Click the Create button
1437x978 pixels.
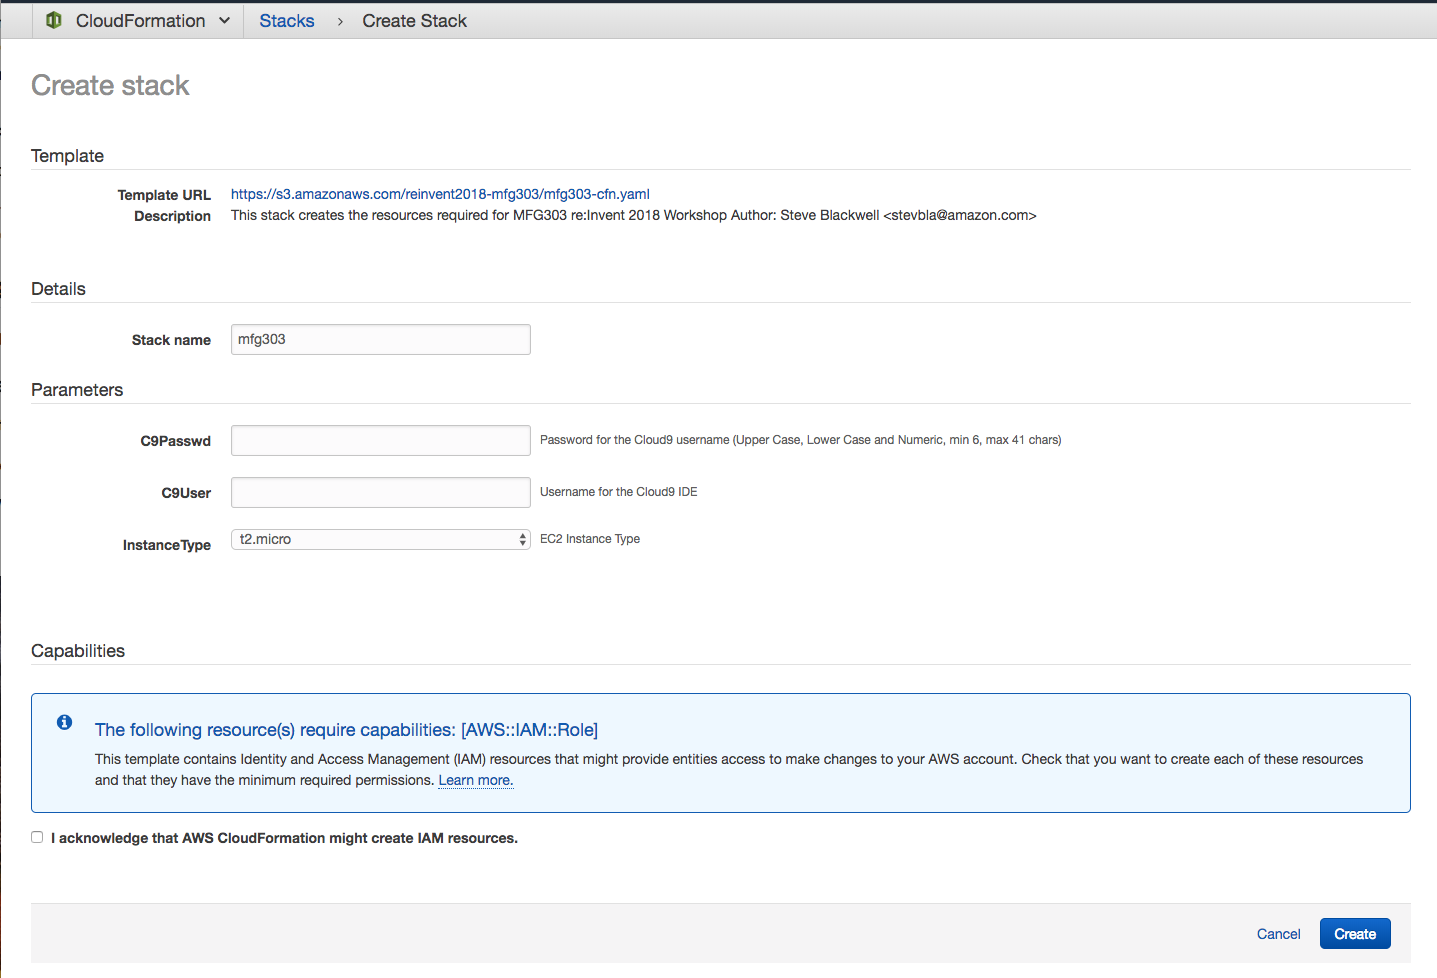point(1355,934)
